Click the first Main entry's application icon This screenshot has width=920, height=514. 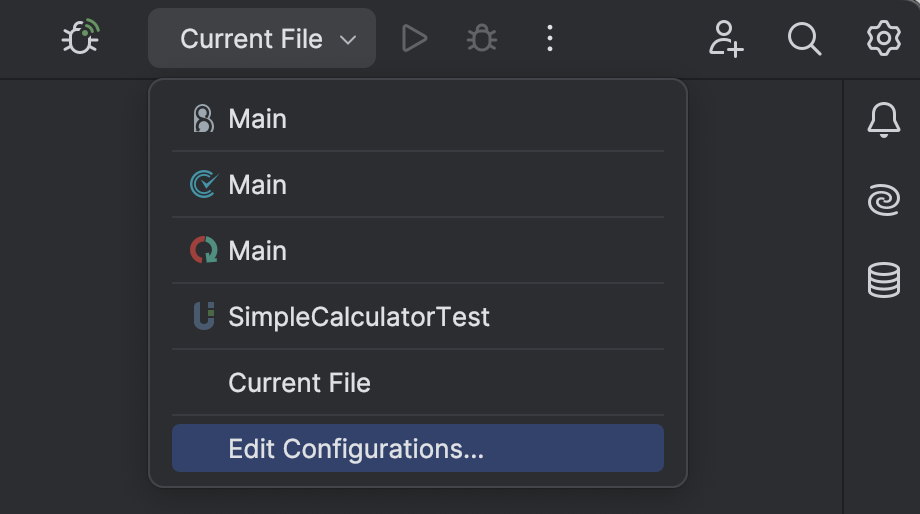[204, 119]
